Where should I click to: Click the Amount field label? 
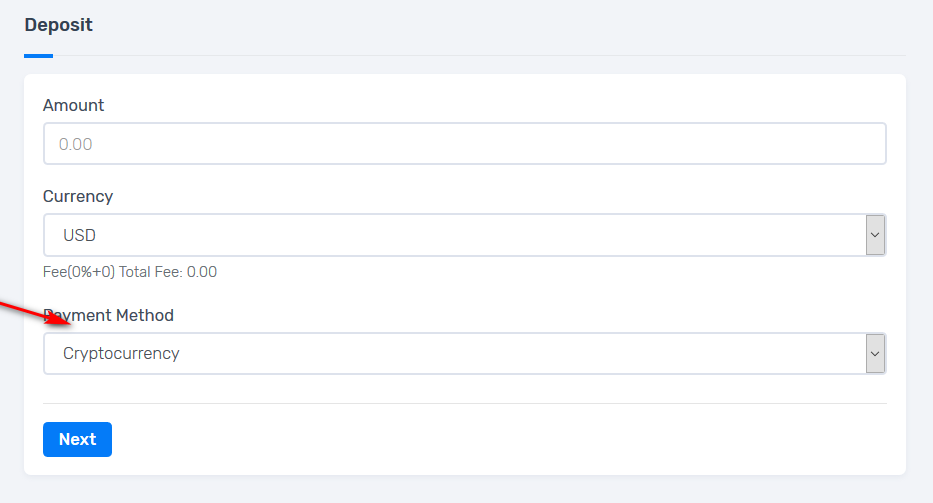[73, 105]
